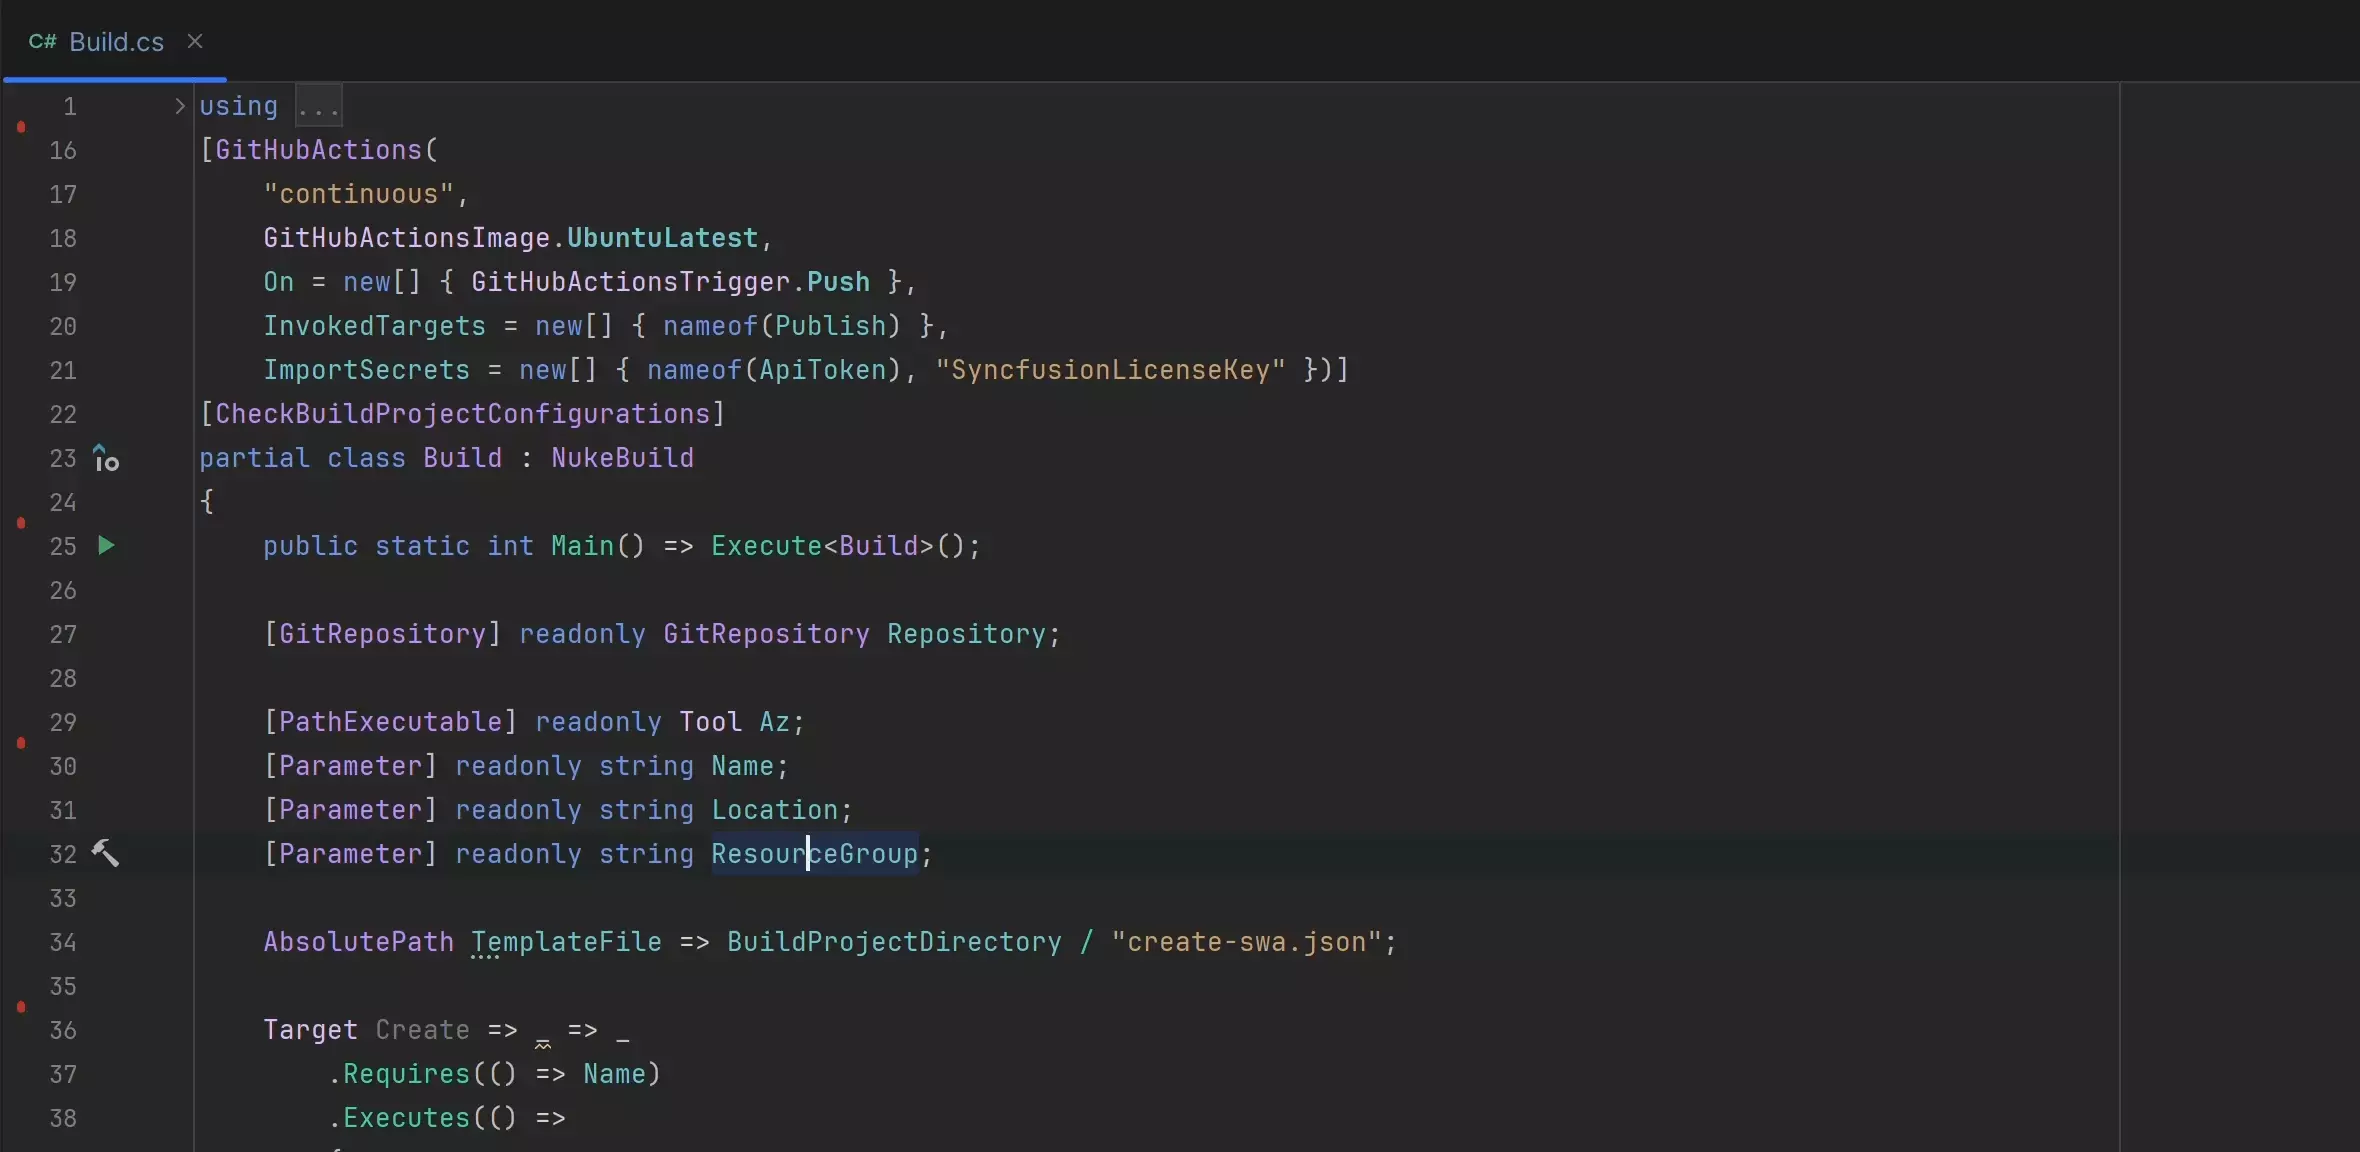Screen dimensions: 2360x1152
Task: Toggle a breakpoint at line number 29
Action: pyautogui.click(x=62, y=722)
